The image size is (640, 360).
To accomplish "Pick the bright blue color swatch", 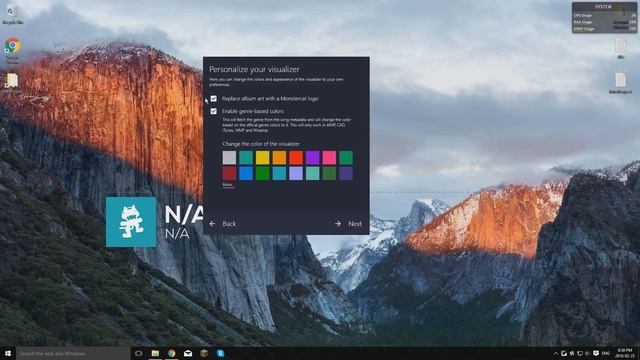I will [246, 173].
